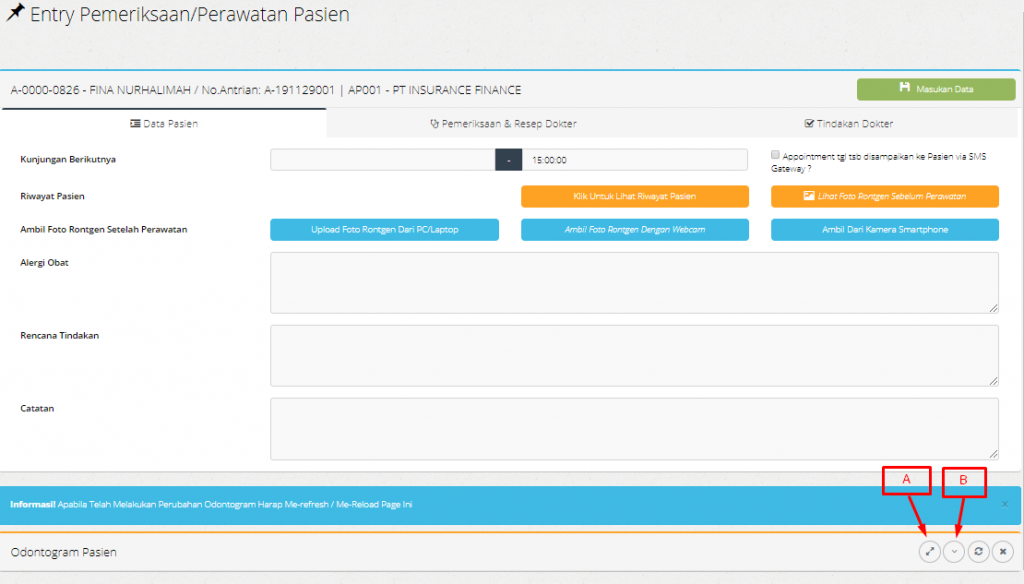Refresh the Odontogram Pasien panel
This screenshot has width=1024, height=584.
pyautogui.click(x=979, y=551)
